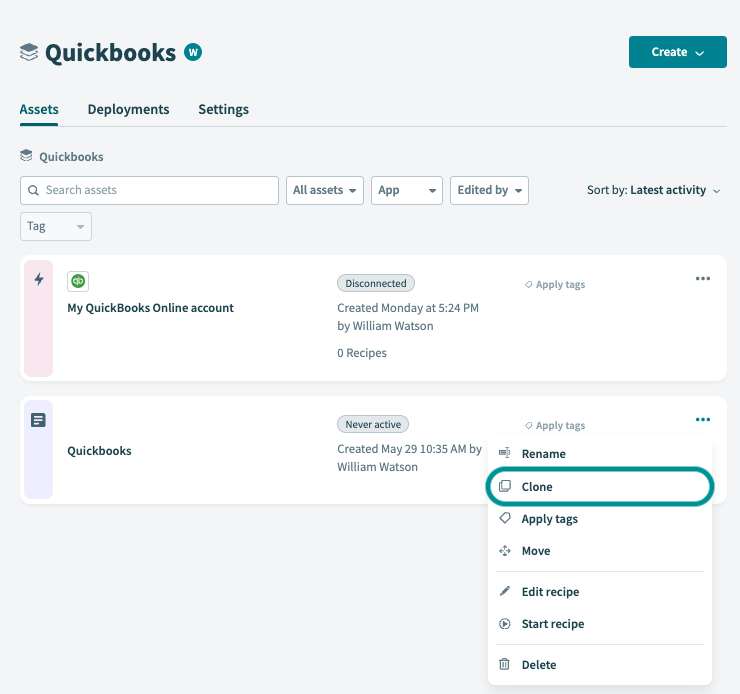This screenshot has width=740, height=694.
Task: Expand the App filter dropdown
Action: click(x=407, y=190)
